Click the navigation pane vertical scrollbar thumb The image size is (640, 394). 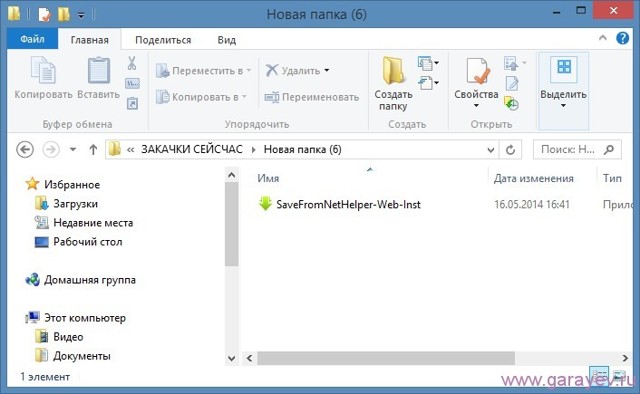pos(231,224)
